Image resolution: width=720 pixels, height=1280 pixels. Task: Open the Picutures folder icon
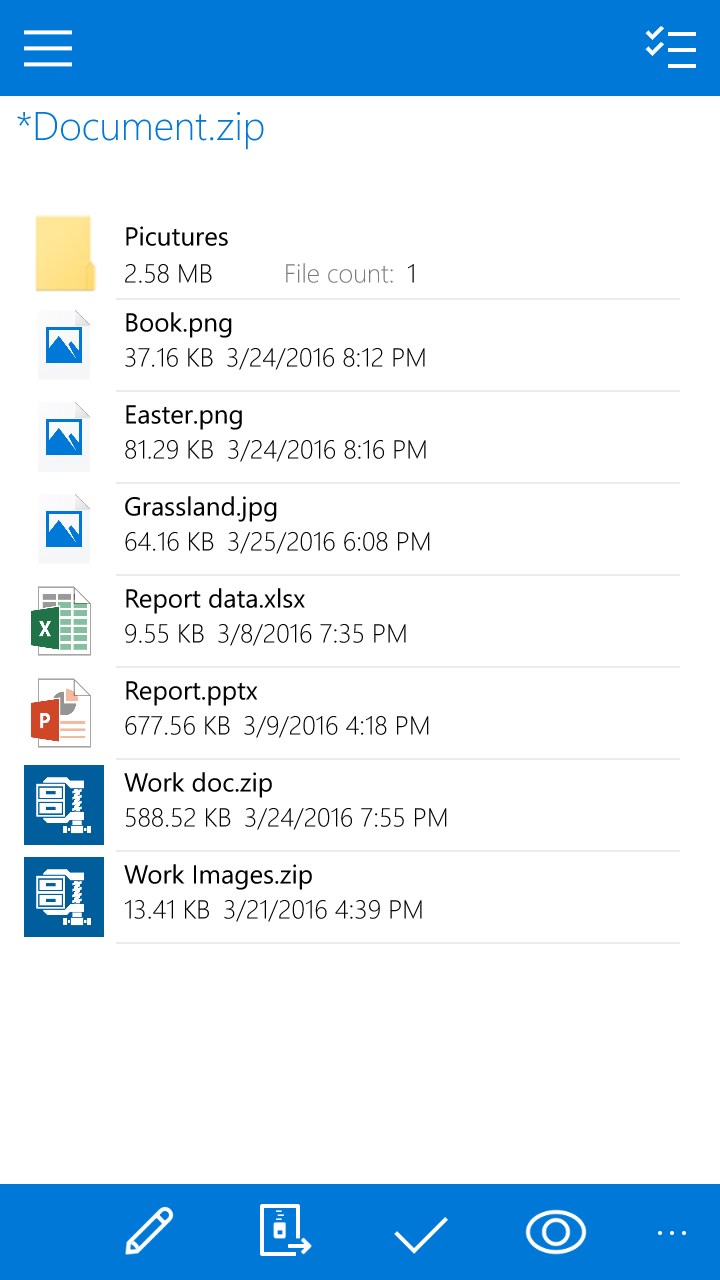click(x=64, y=254)
